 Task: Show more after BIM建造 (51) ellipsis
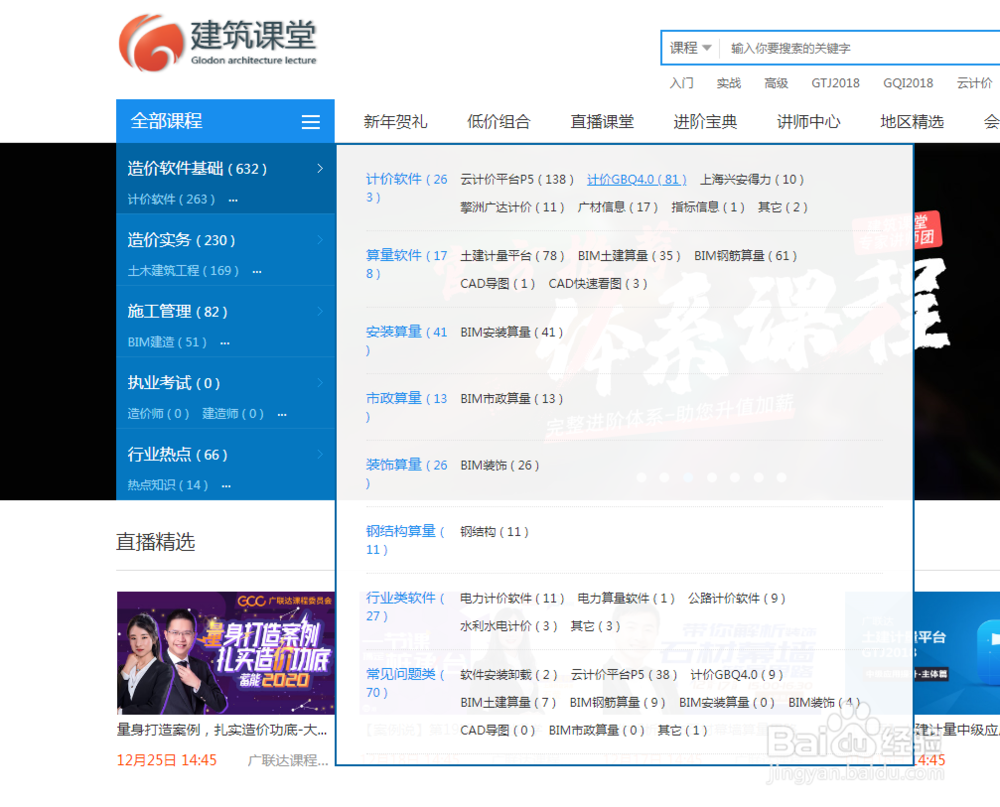pyautogui.click(x=224, y=343)
